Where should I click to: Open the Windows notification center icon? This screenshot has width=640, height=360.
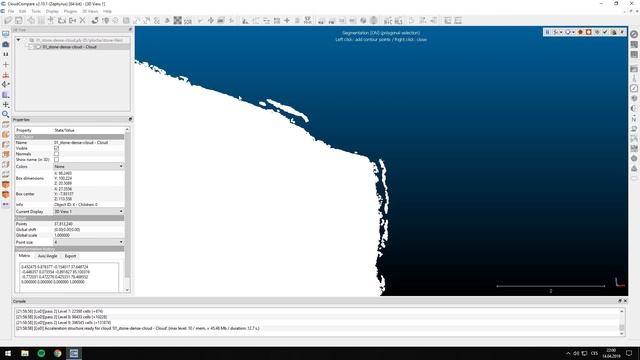[629, 353]
